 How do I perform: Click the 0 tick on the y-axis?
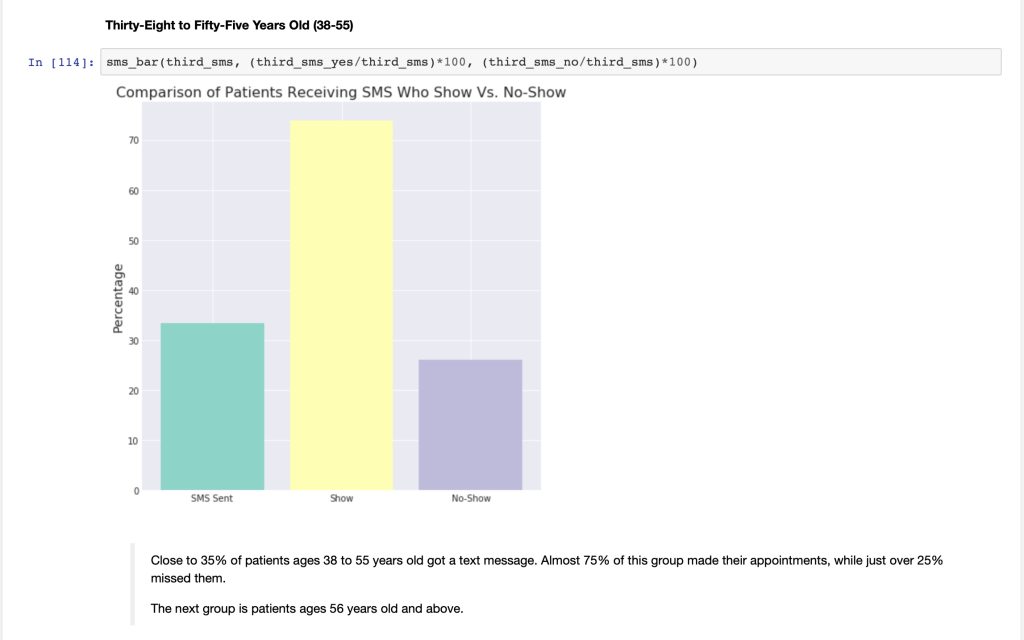[136, 491]
